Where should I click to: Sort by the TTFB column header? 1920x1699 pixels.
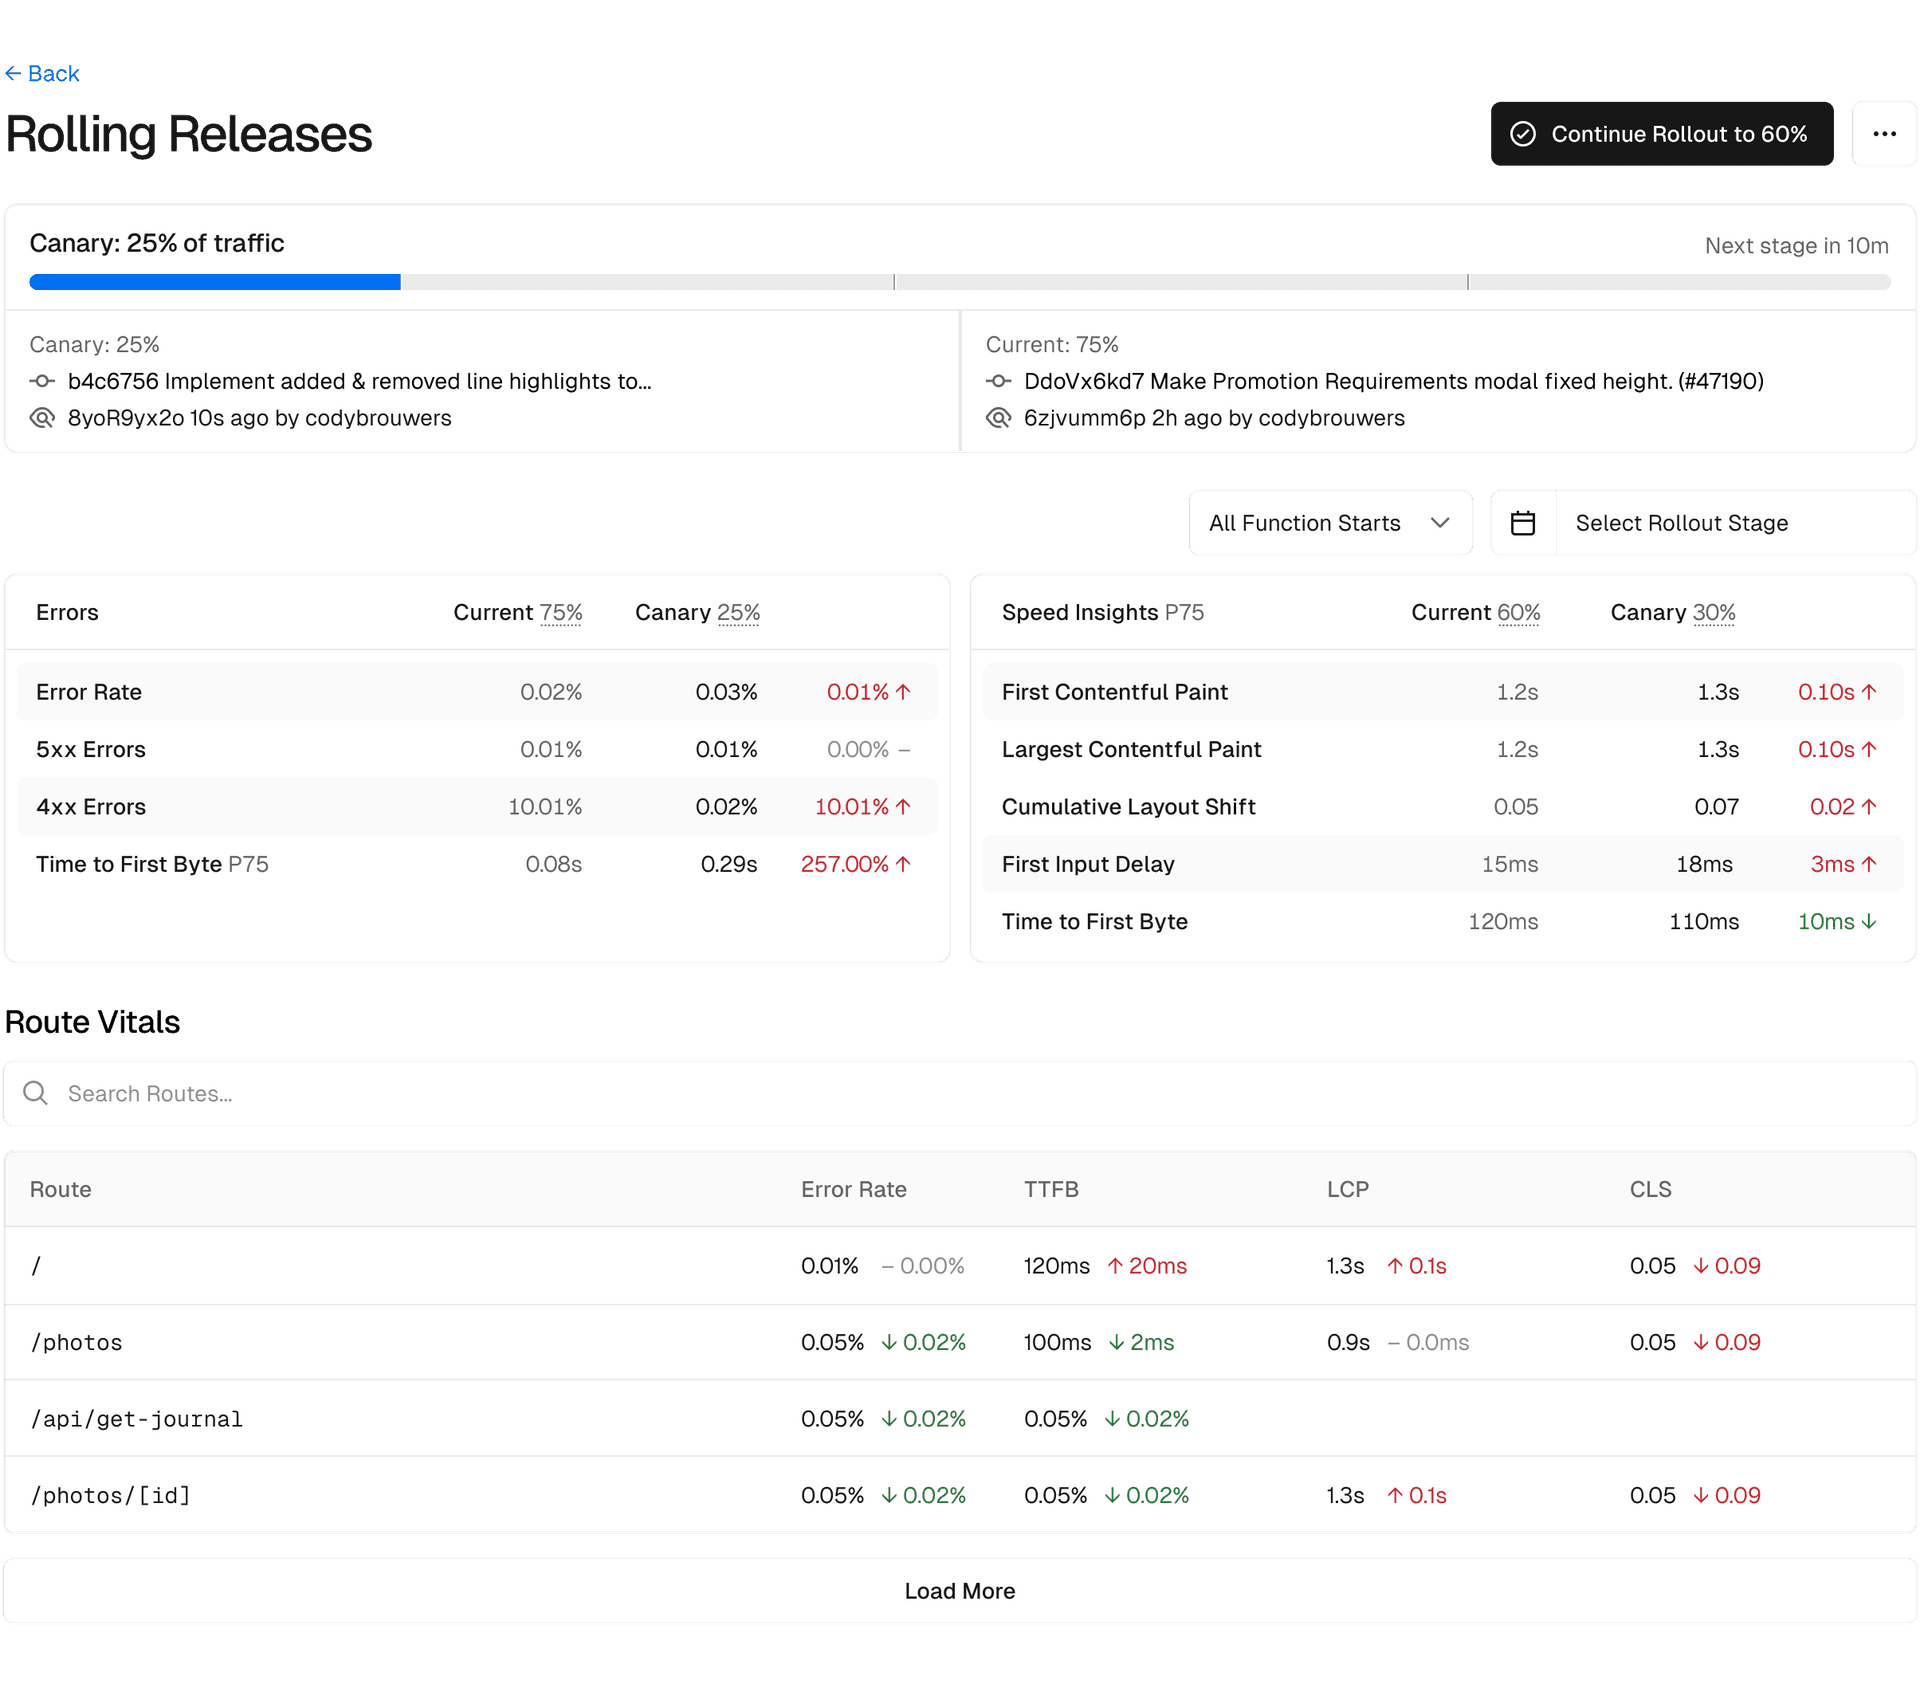pyautogui.click(x=1050, y=1189)
